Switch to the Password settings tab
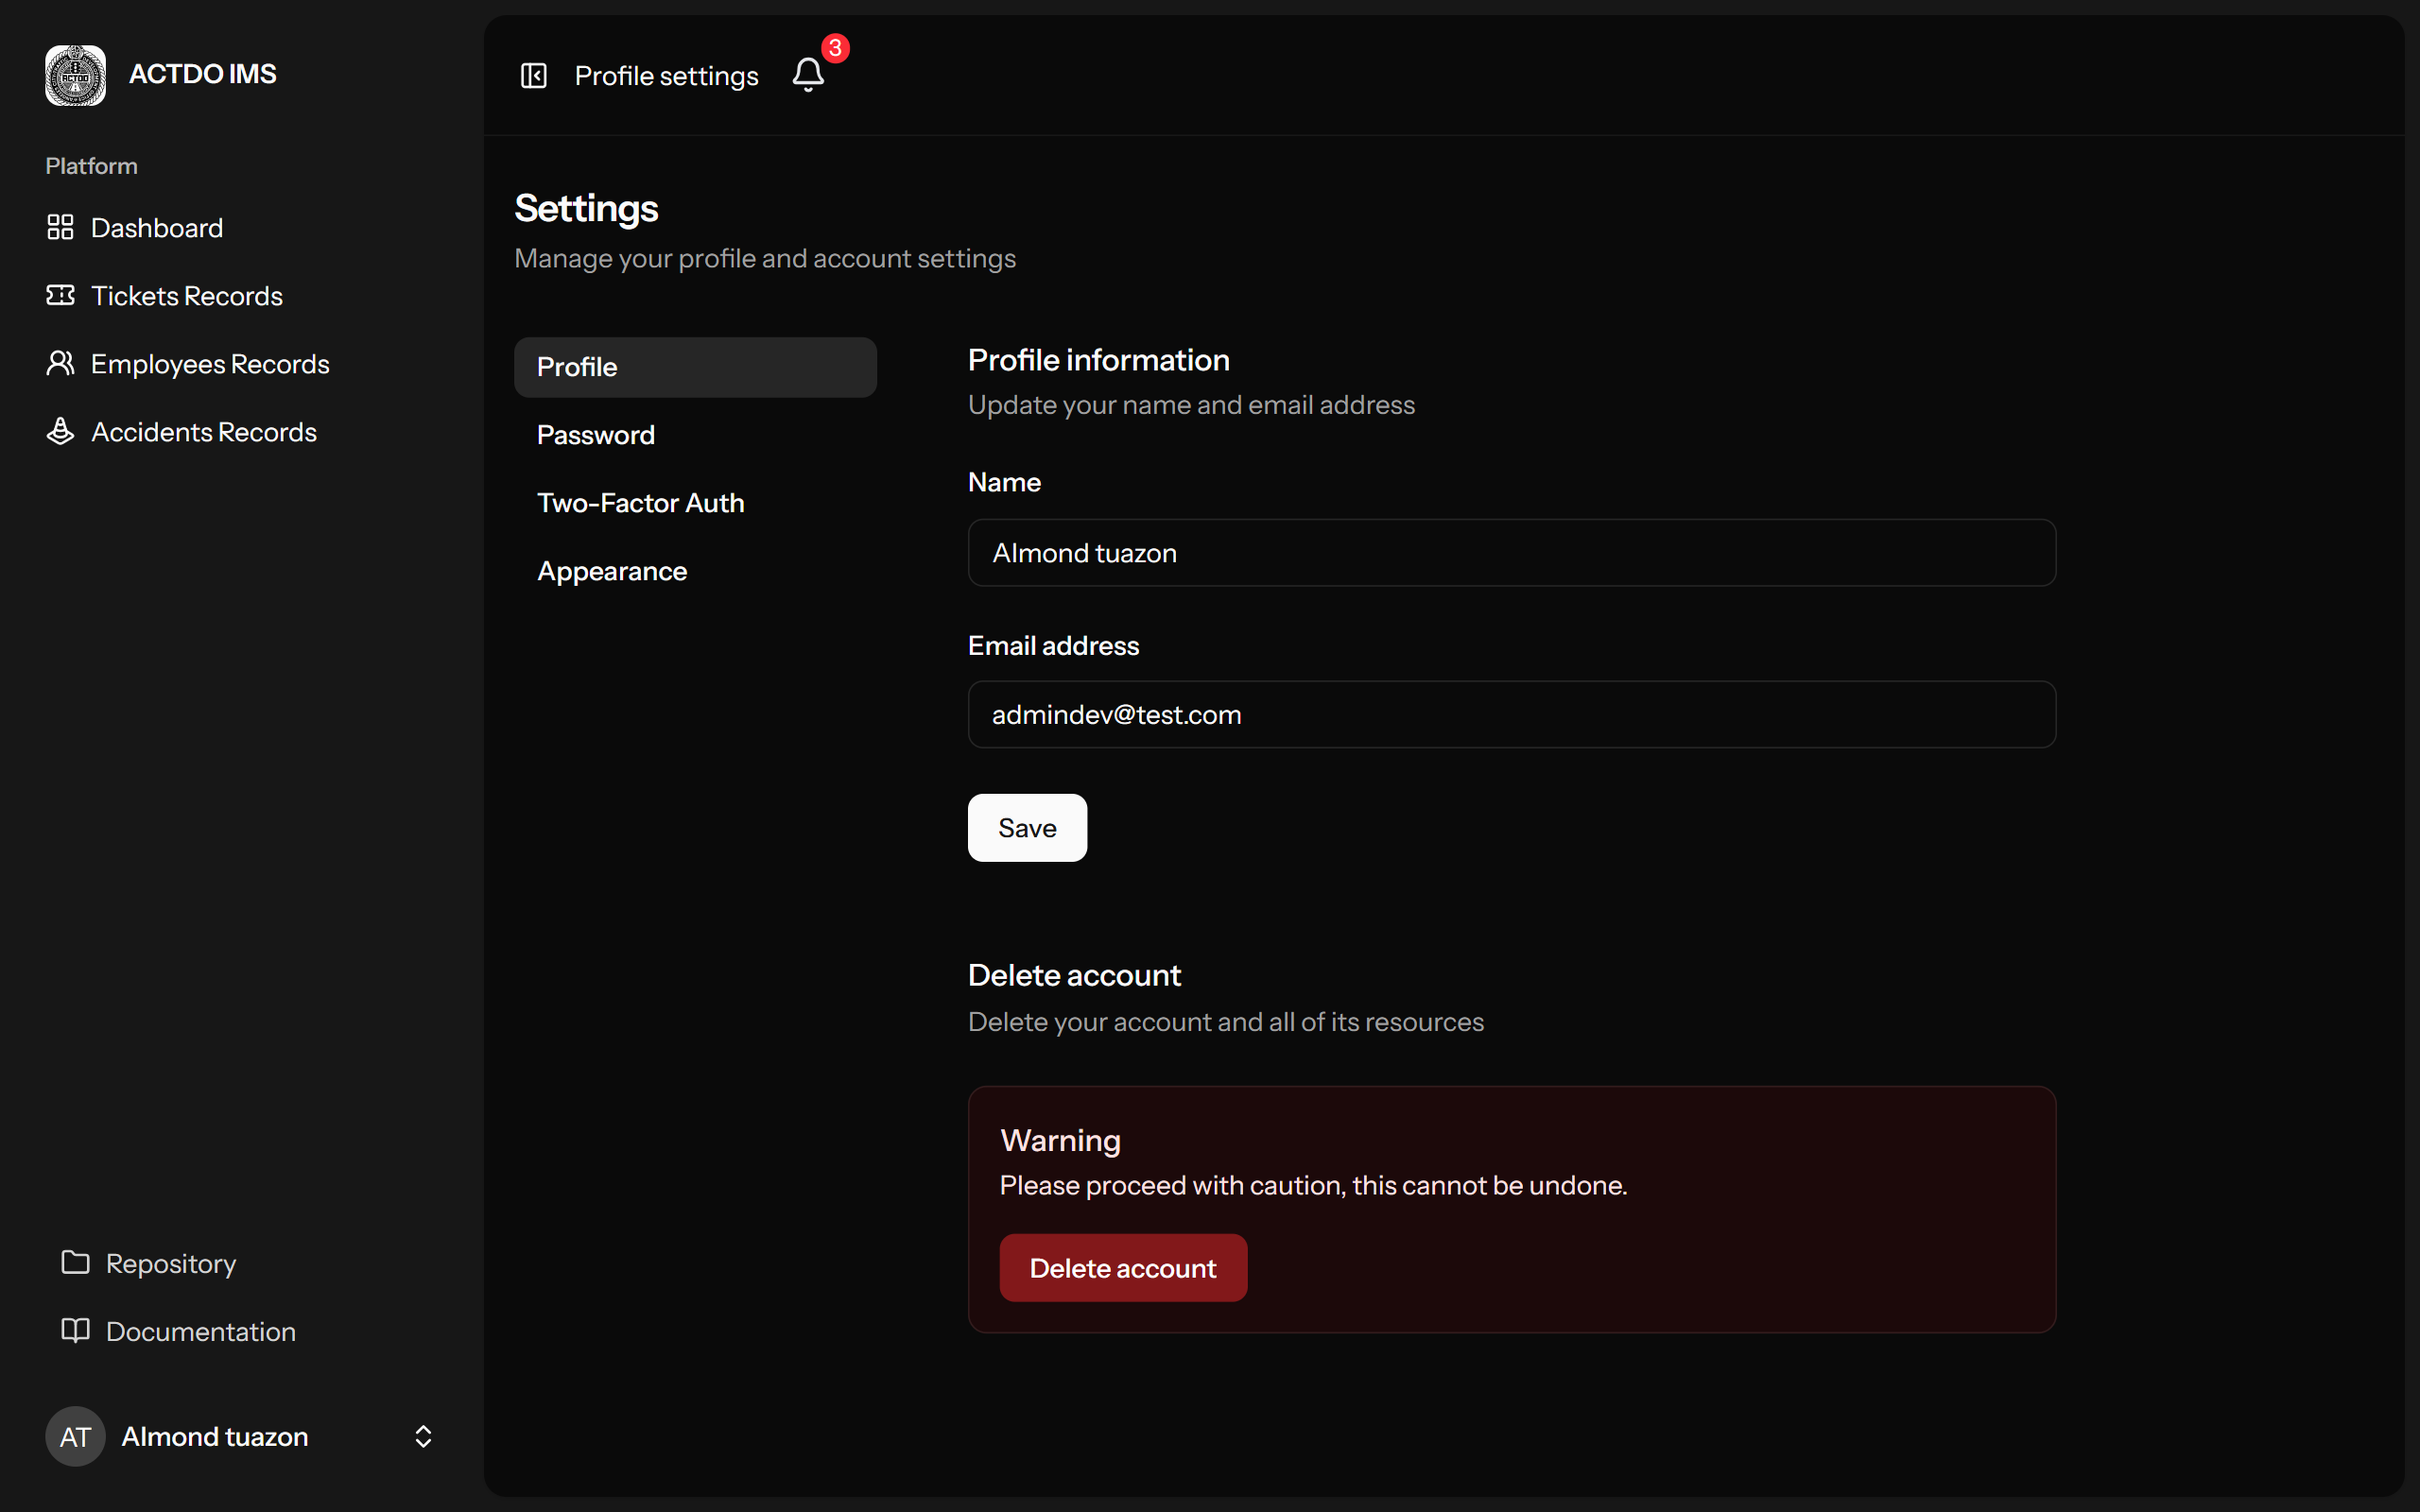This screenshot has width=2420, height=1512. [596, 435]
